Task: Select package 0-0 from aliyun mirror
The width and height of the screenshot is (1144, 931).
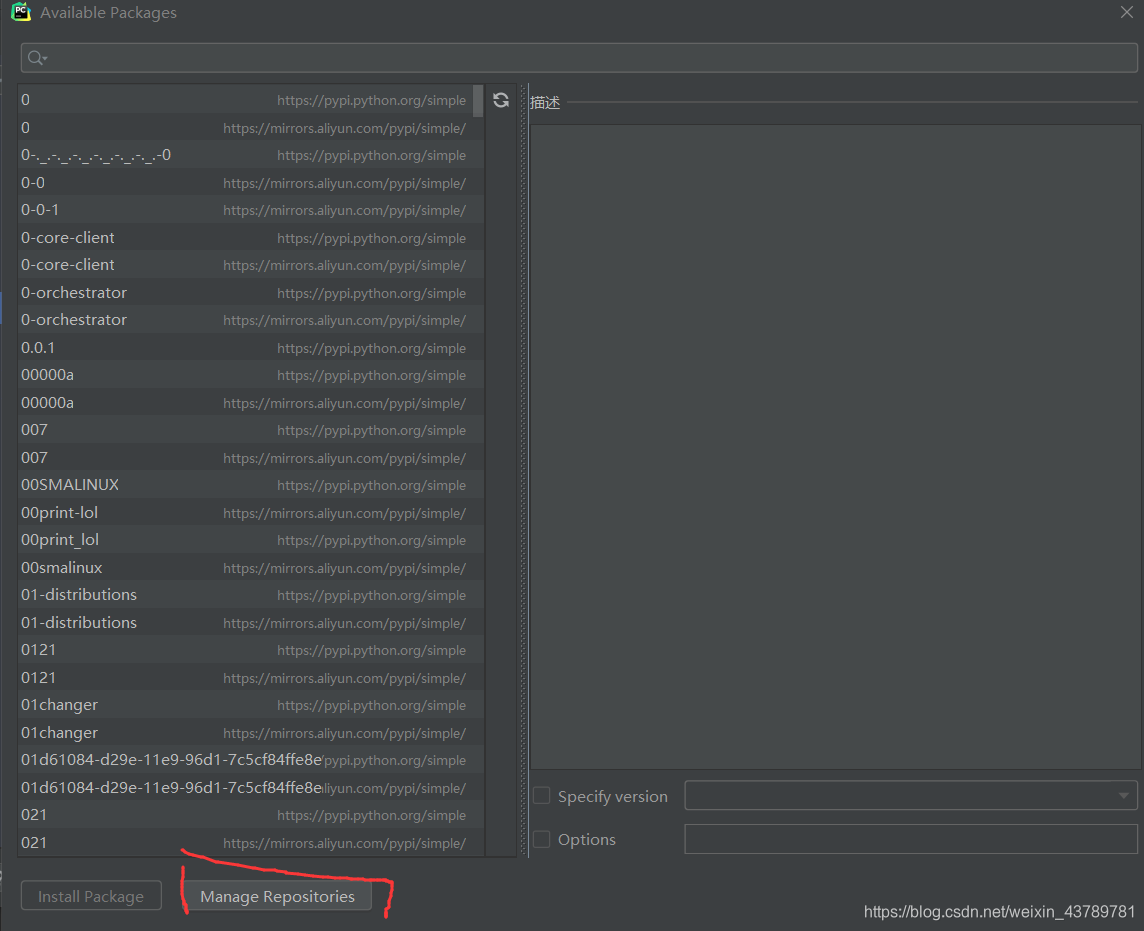Action: pos(251,182)
